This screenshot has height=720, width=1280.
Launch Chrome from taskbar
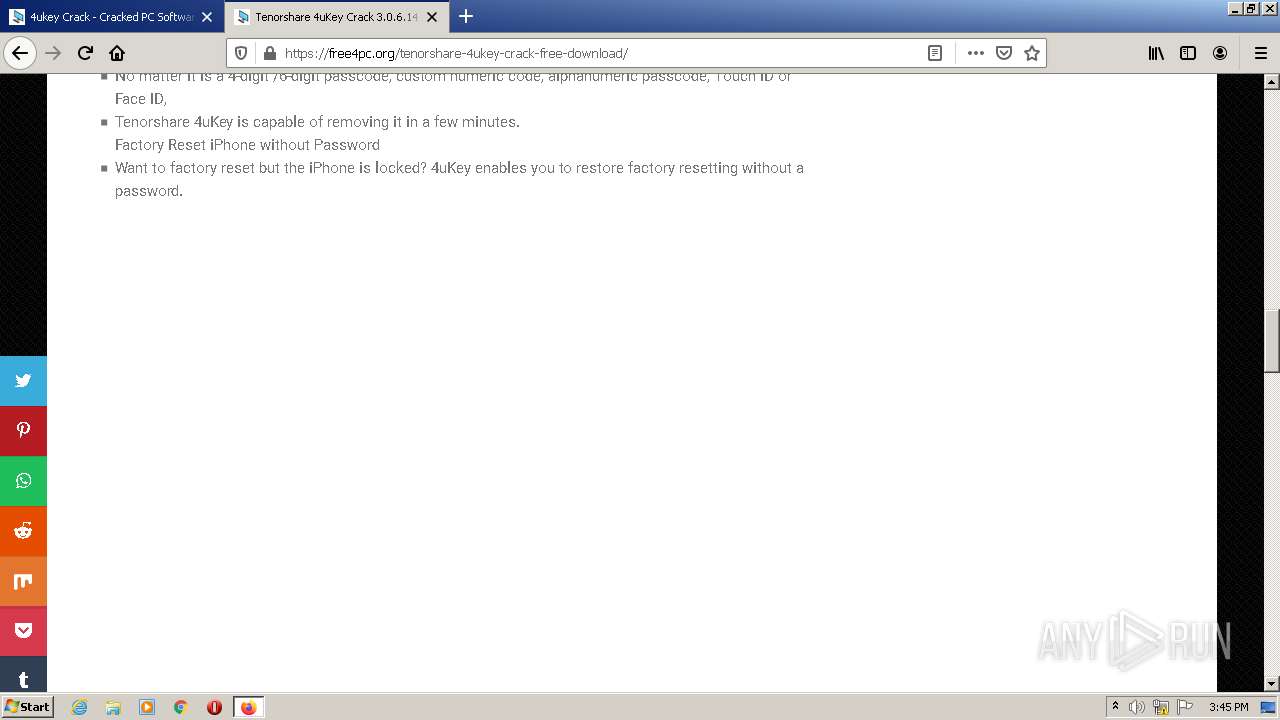[x=181, y=707]
